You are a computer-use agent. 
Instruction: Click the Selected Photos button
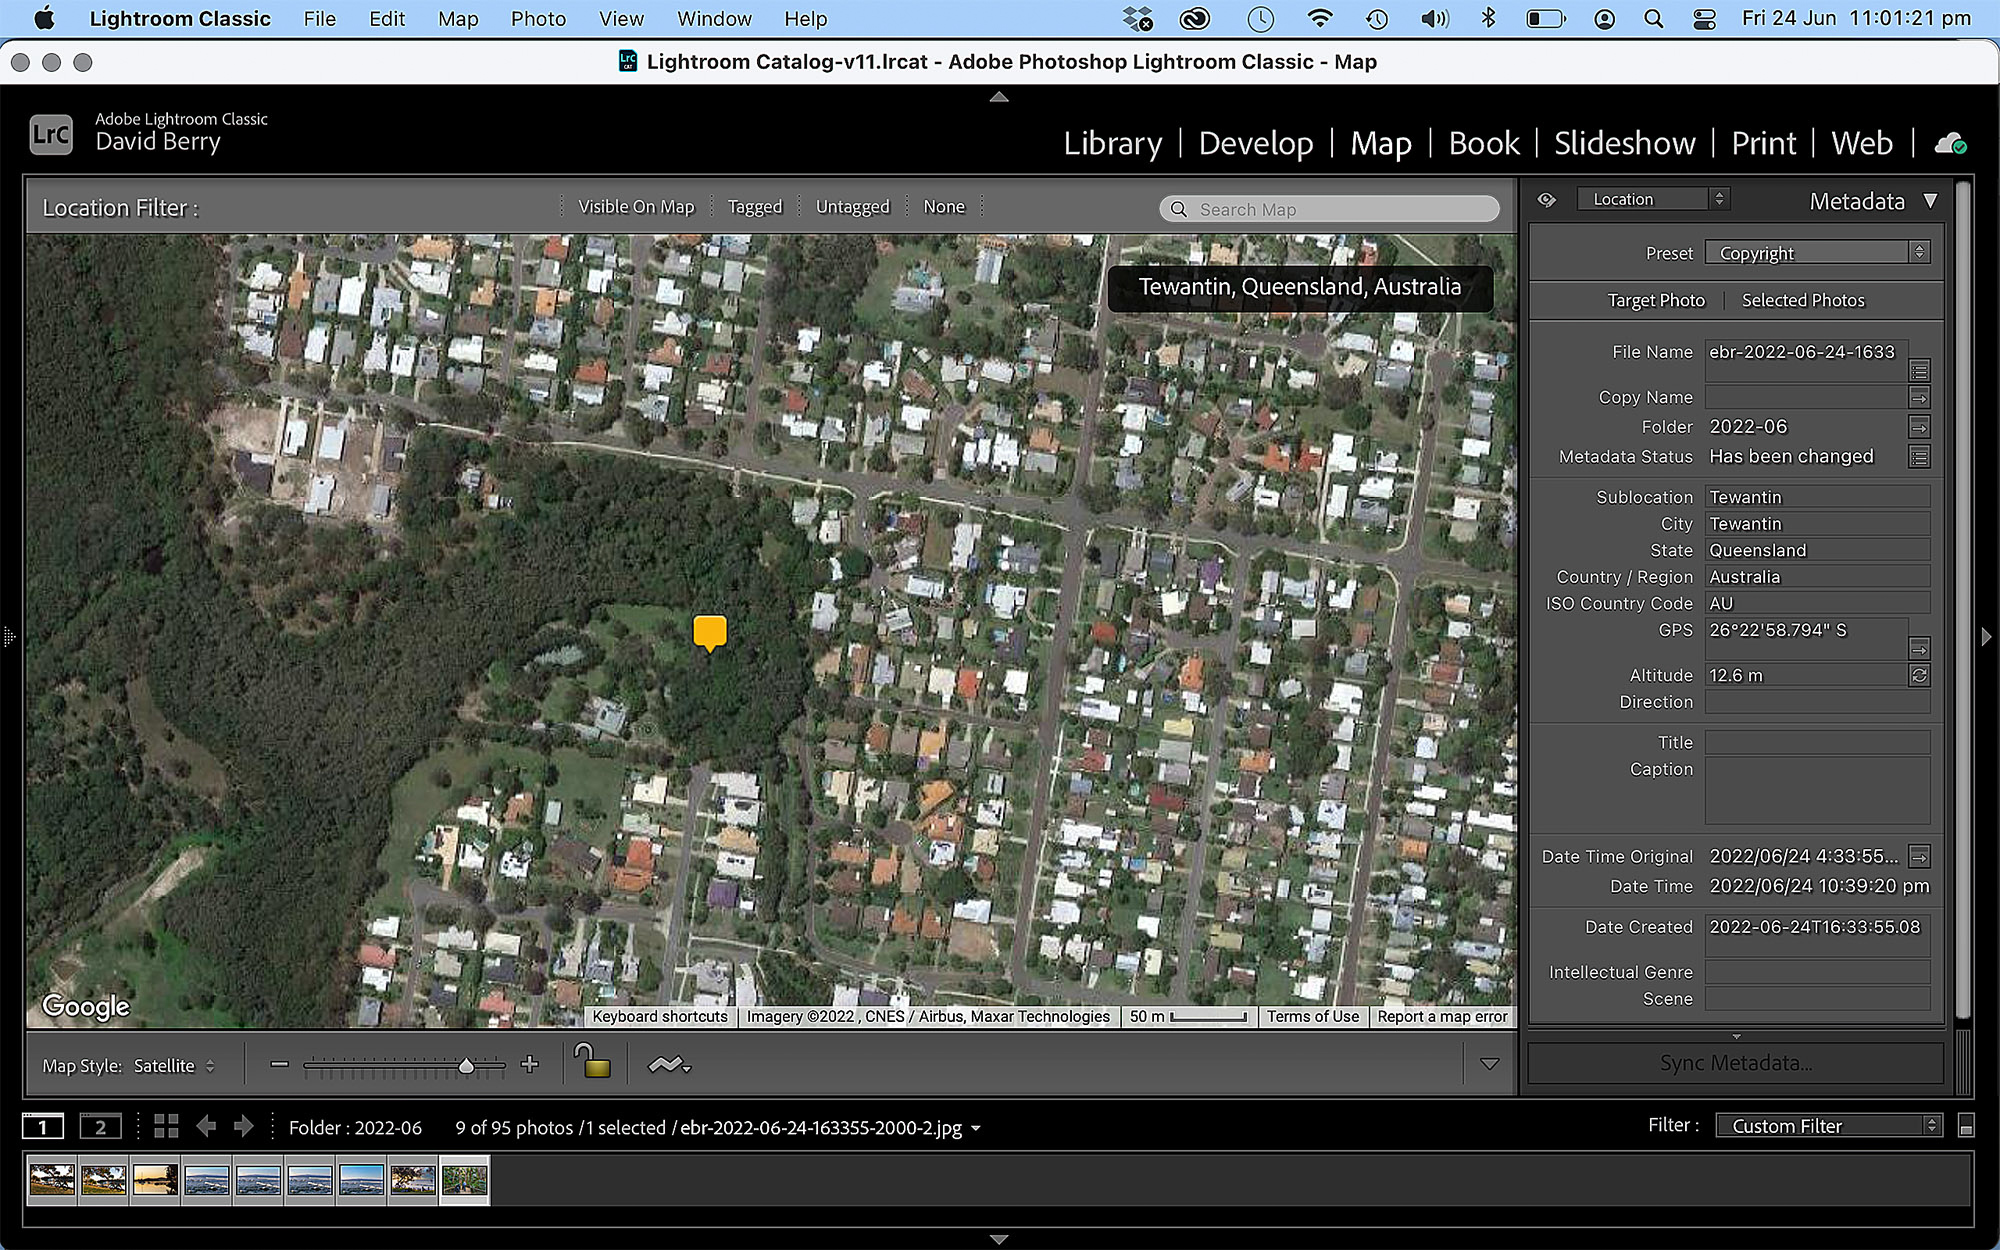coord(1802,300)
